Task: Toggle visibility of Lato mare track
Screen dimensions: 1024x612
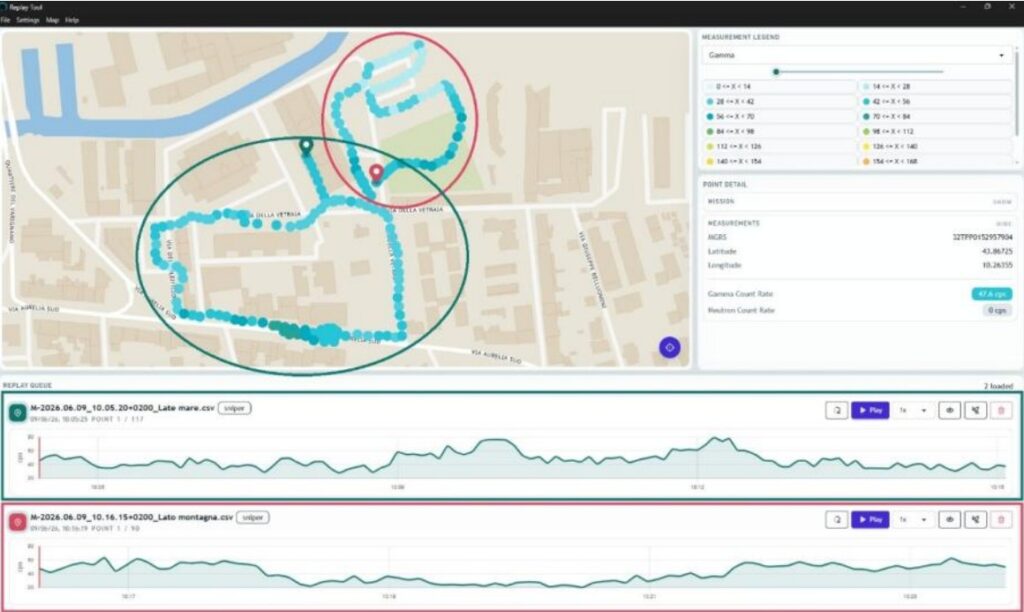Action: tap(950, 410)
